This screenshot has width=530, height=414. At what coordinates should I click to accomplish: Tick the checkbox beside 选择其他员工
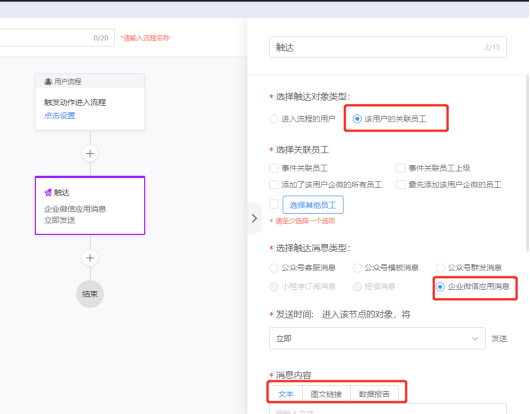click(x=273, y=204)
